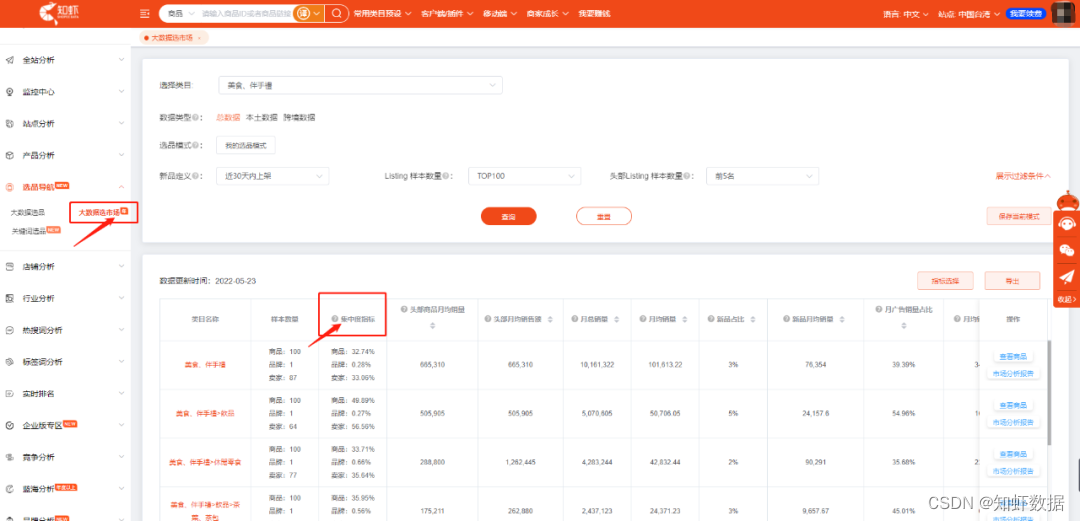Click the 导出 export button
The image size is (1080, 521).
[1012, 280]
